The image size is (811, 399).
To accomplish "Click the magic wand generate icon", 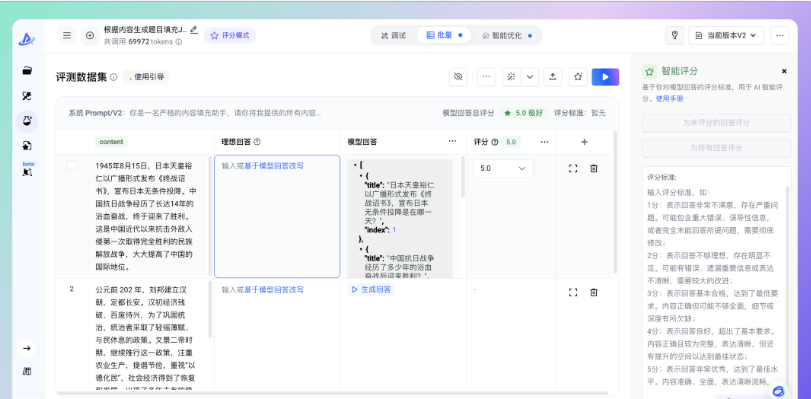I will coord(512,77).
